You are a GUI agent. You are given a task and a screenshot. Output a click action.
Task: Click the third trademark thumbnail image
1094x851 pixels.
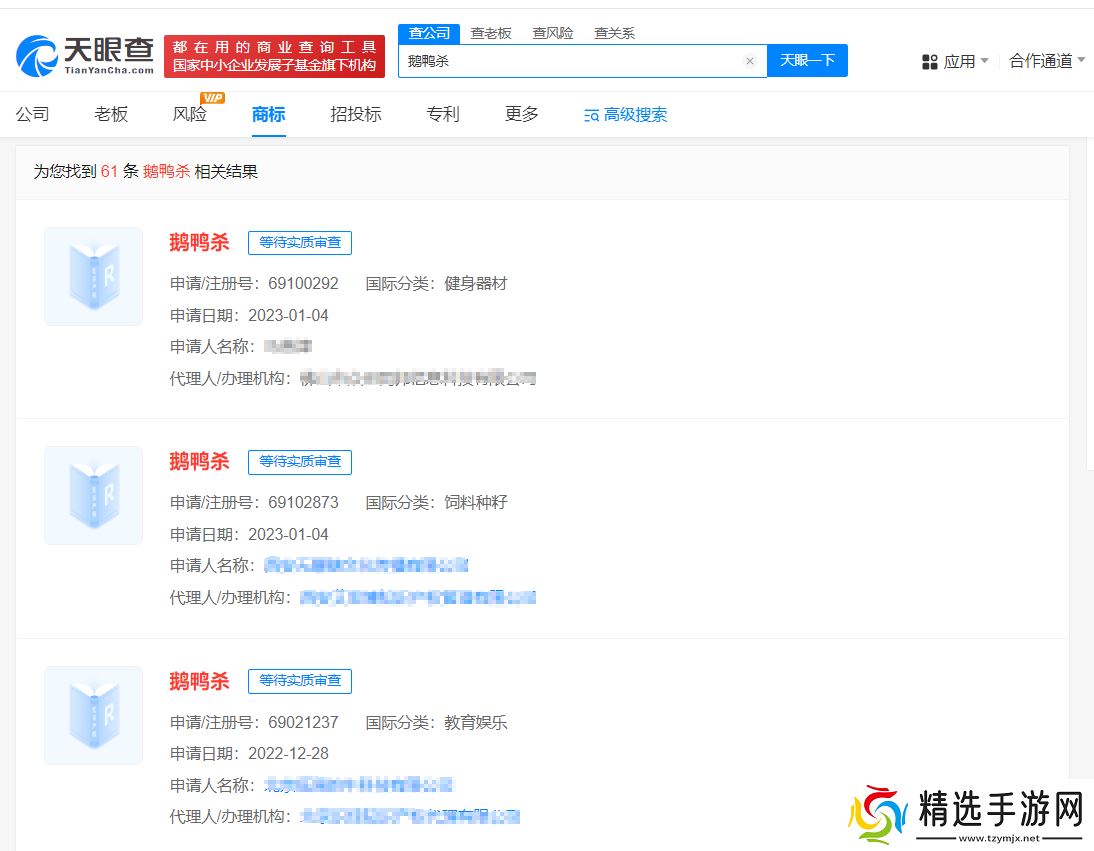93,715
